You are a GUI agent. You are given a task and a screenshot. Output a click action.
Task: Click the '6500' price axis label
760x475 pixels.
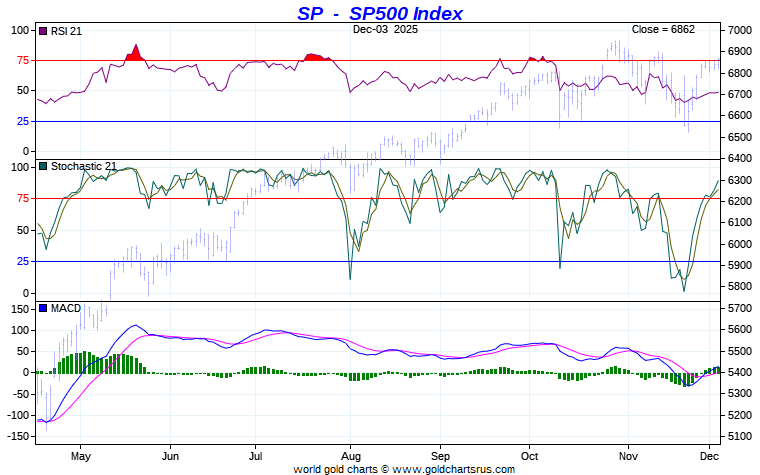740,137
